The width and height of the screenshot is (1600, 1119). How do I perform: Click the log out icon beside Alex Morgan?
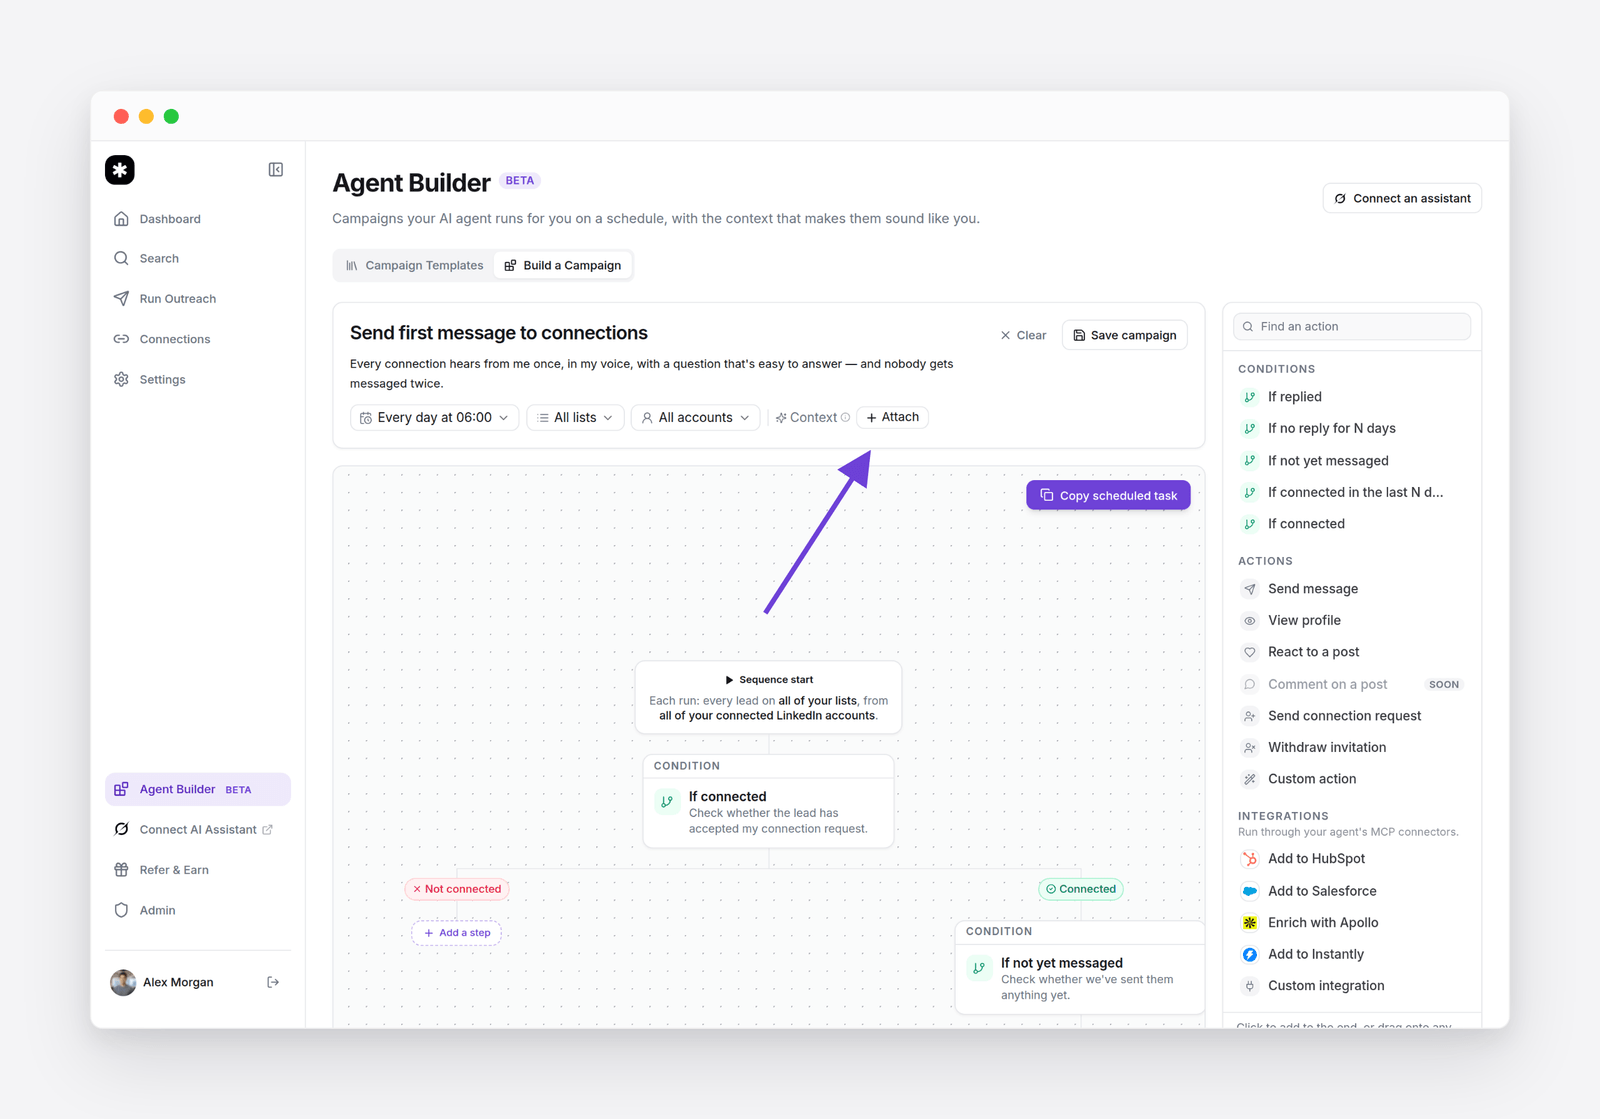(x=273, y=983)
